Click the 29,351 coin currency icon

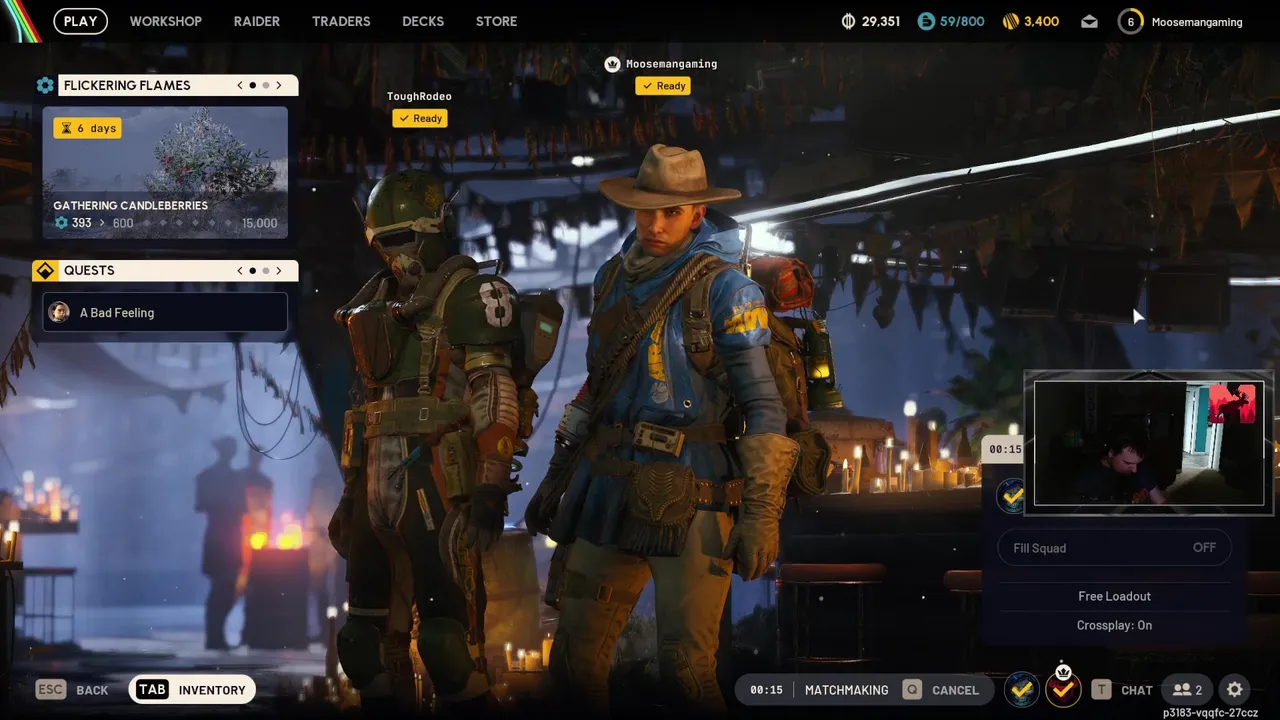(x=849, y=21)
